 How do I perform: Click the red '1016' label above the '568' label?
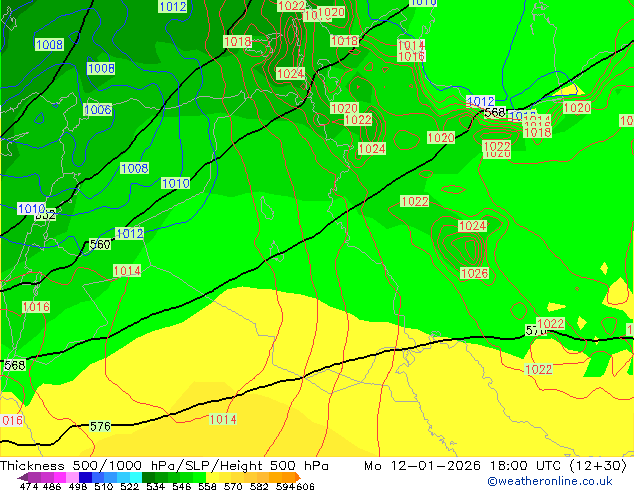point(36,307)
